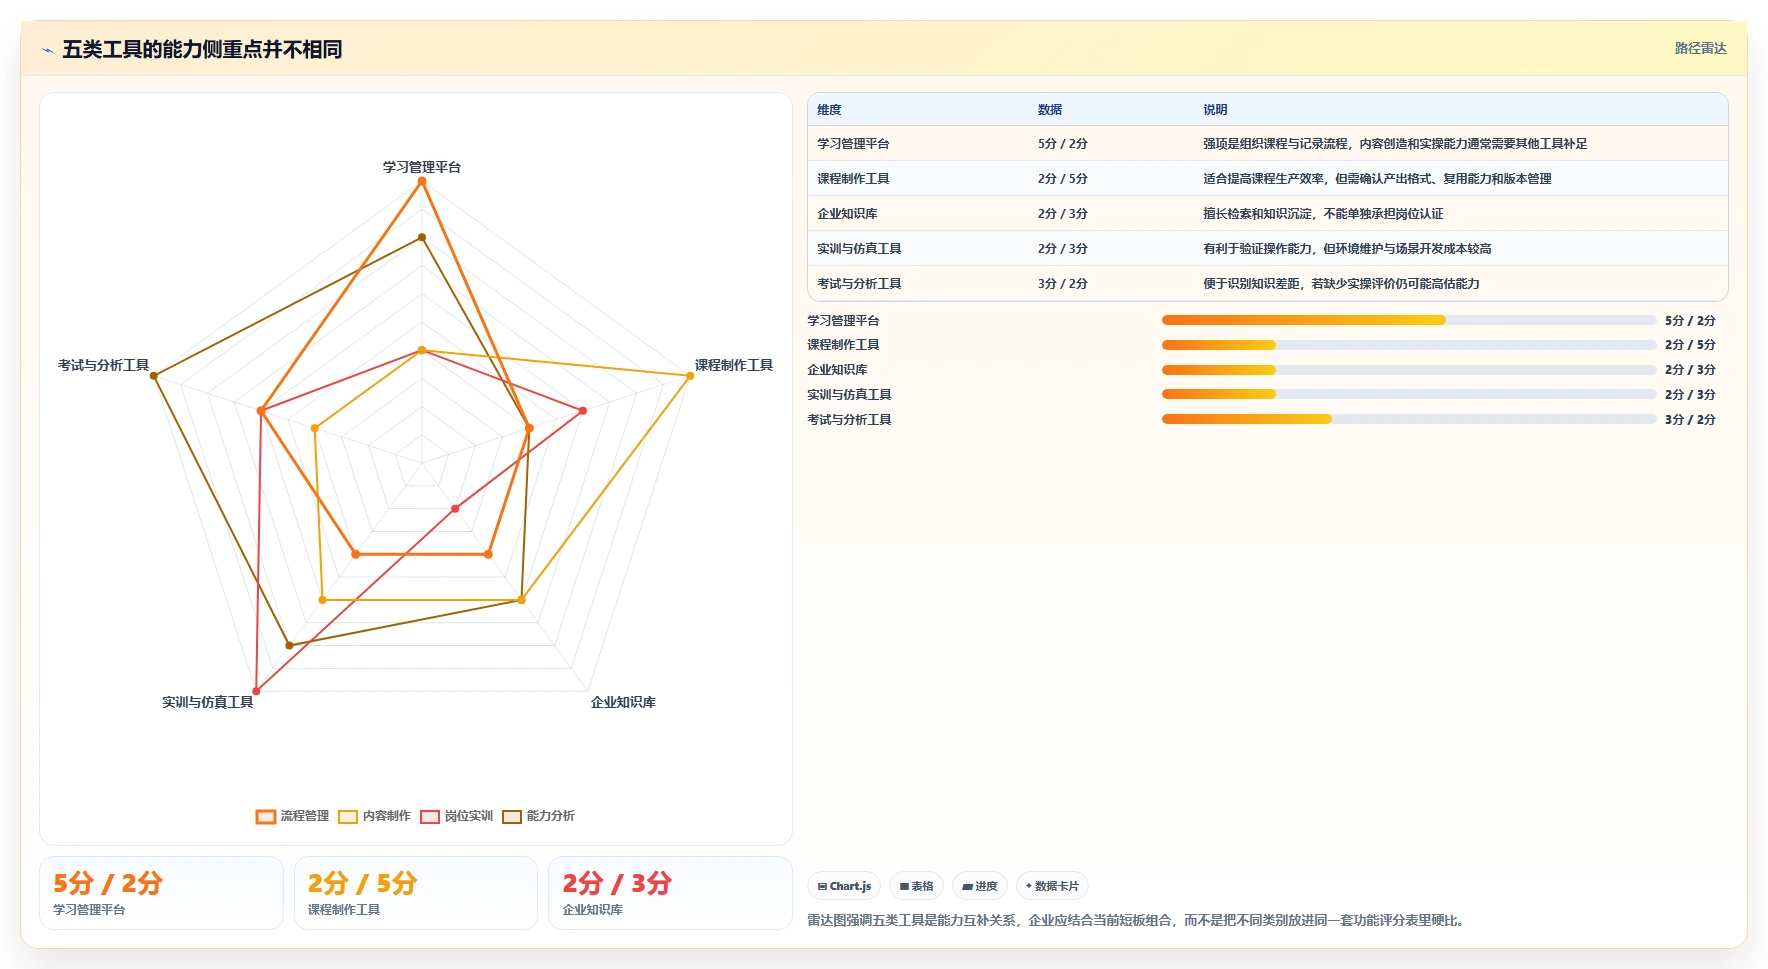This screenshot has width=1768, height=969.
Task: Select the 考试与分析工具 table row cell
Action: 859,284
